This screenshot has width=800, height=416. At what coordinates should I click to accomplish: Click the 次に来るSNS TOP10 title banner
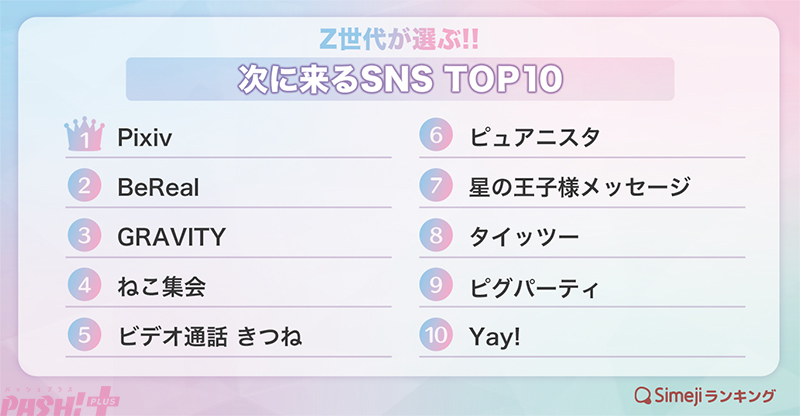click(x=400, y=78)
